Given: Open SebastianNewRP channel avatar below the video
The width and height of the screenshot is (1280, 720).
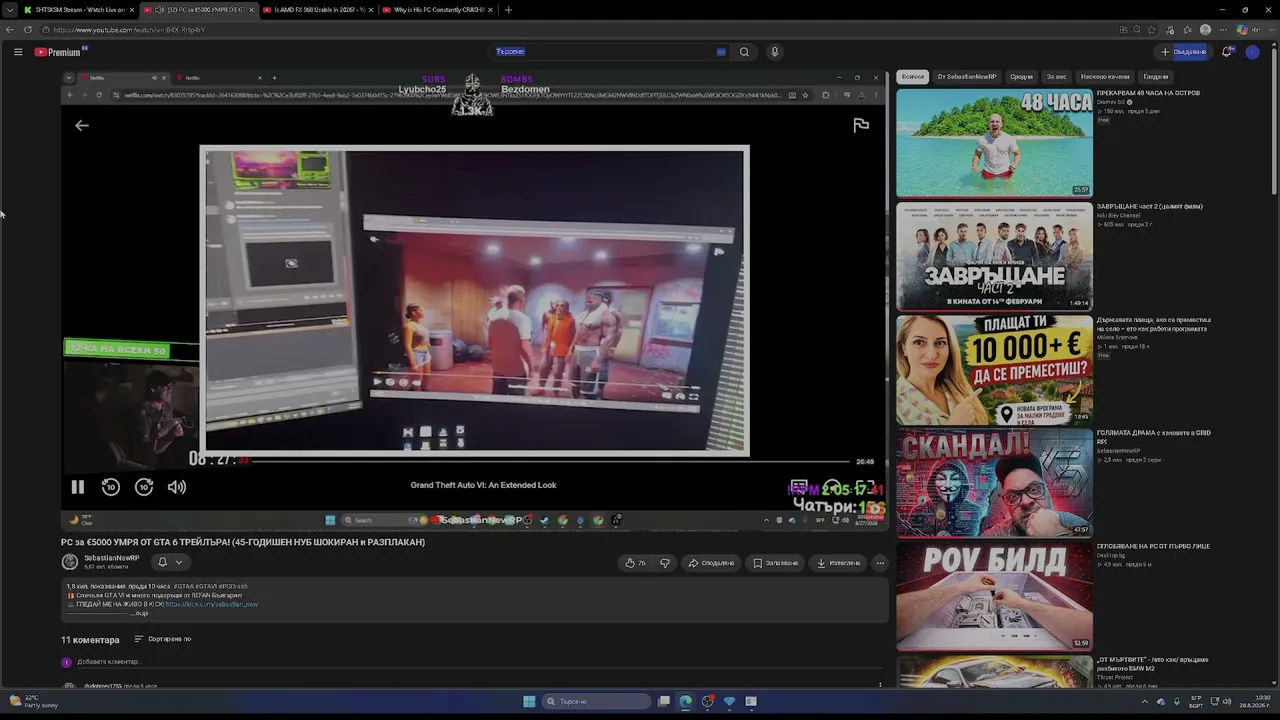Looking at the screenshot, I should click(x=70, y=562).
